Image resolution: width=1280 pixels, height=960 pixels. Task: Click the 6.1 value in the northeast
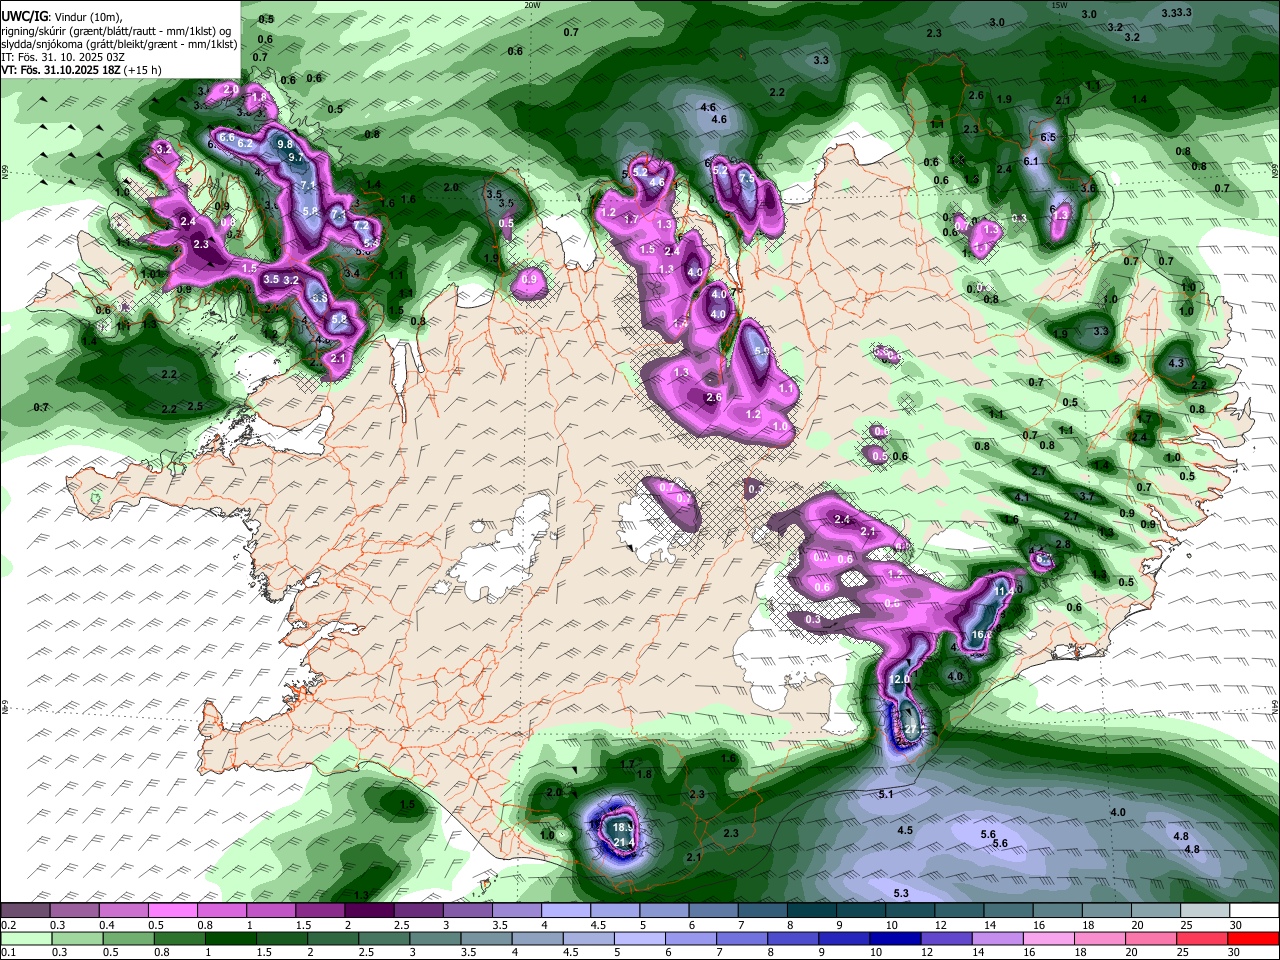point(1031,162)
